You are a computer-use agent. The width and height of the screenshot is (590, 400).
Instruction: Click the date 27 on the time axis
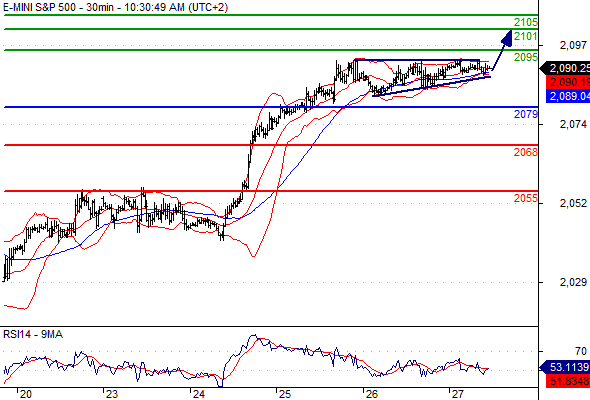coord(458,394)
